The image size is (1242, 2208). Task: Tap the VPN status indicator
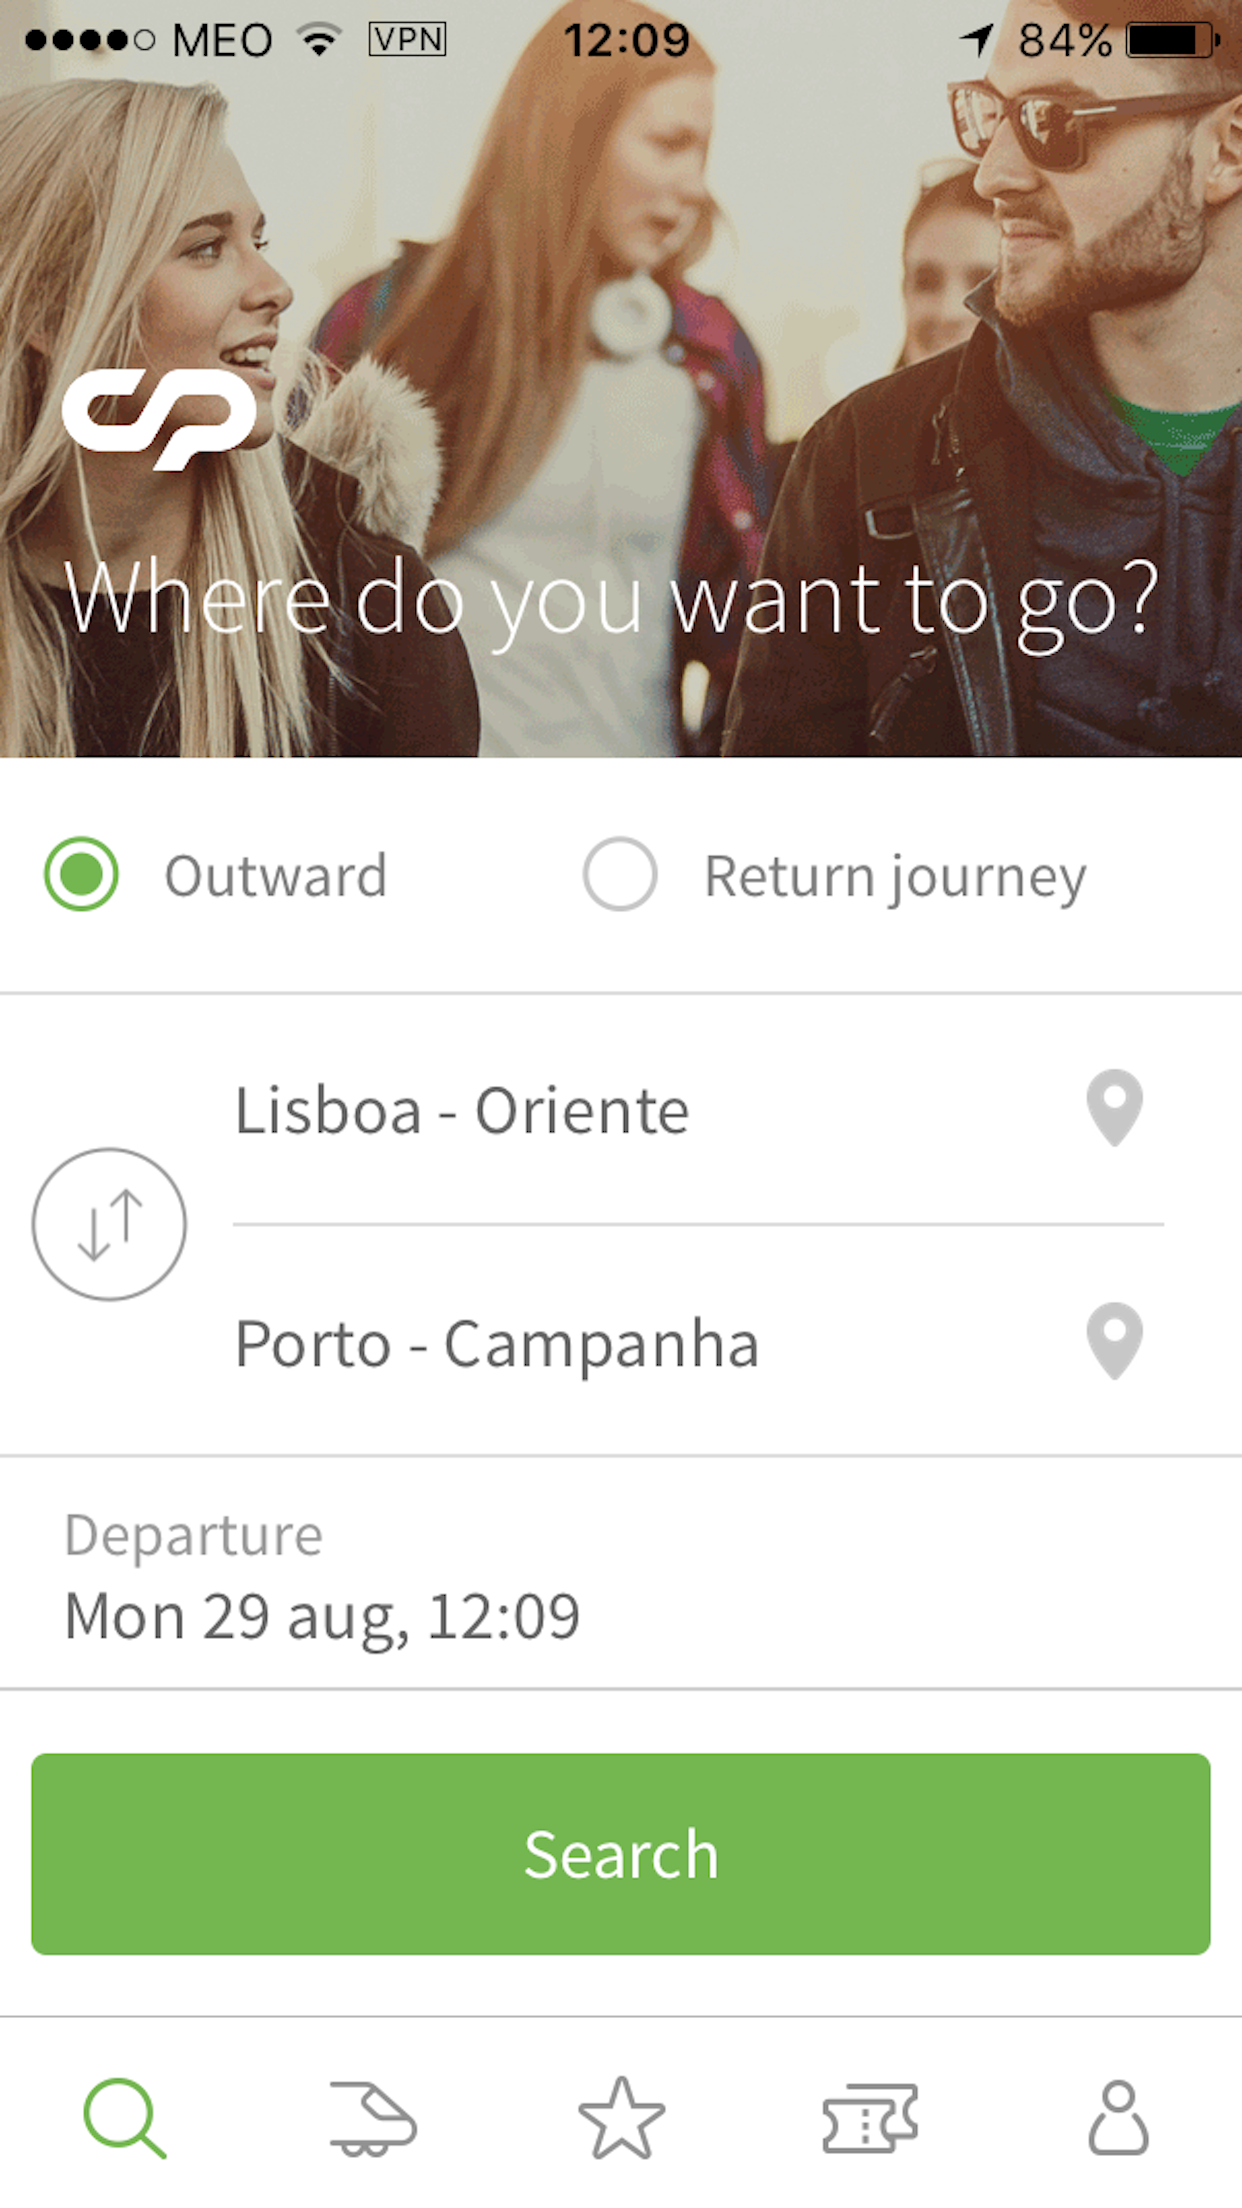pyautogui.click(x=407, y=39)
